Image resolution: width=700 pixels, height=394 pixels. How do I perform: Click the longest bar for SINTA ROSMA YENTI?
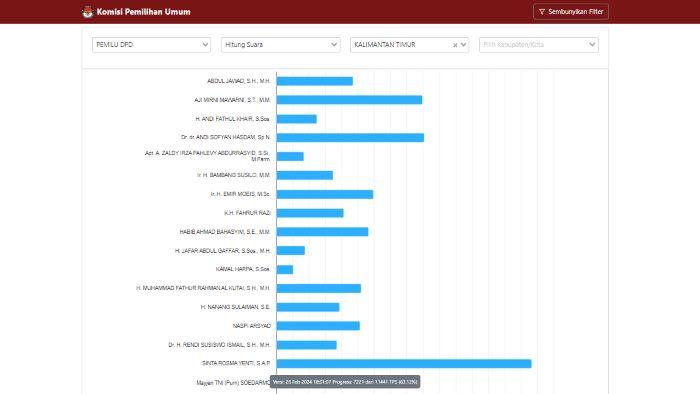click(x=404, y=364)
